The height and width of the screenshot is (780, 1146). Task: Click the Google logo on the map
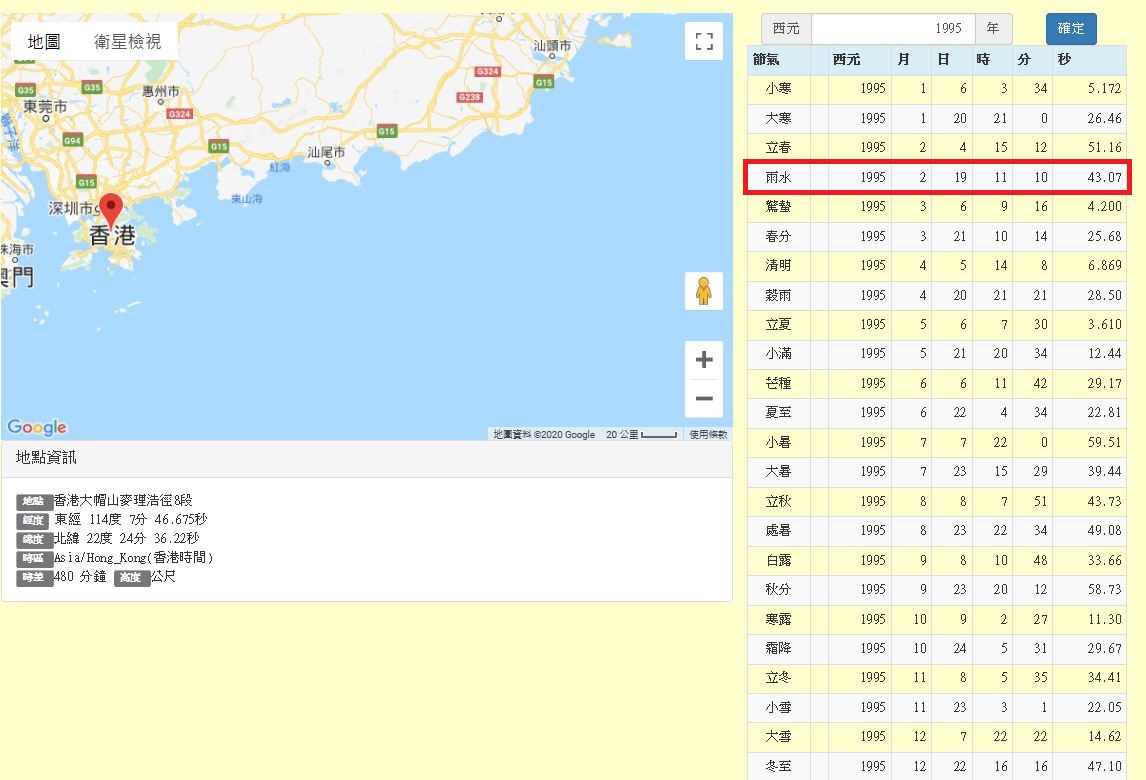pos(37,427)
